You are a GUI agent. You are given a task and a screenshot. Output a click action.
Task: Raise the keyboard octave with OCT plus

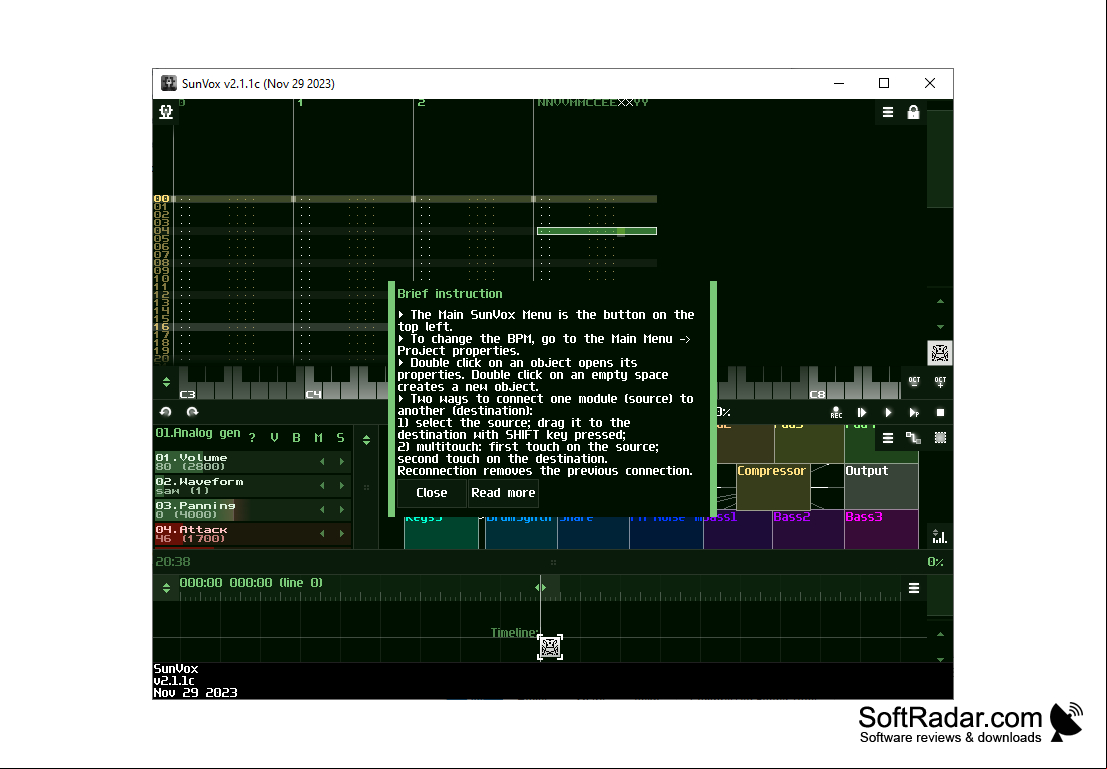tap(940, 382)
